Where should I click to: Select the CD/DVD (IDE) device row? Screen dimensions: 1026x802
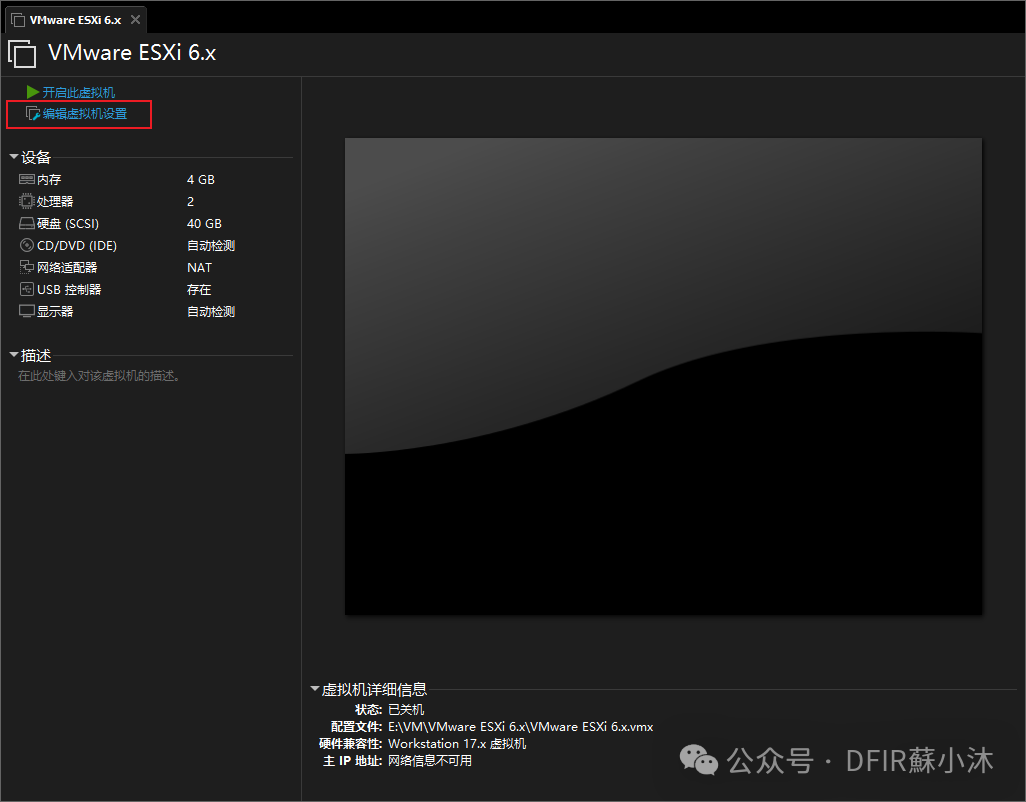pos(155,245)
